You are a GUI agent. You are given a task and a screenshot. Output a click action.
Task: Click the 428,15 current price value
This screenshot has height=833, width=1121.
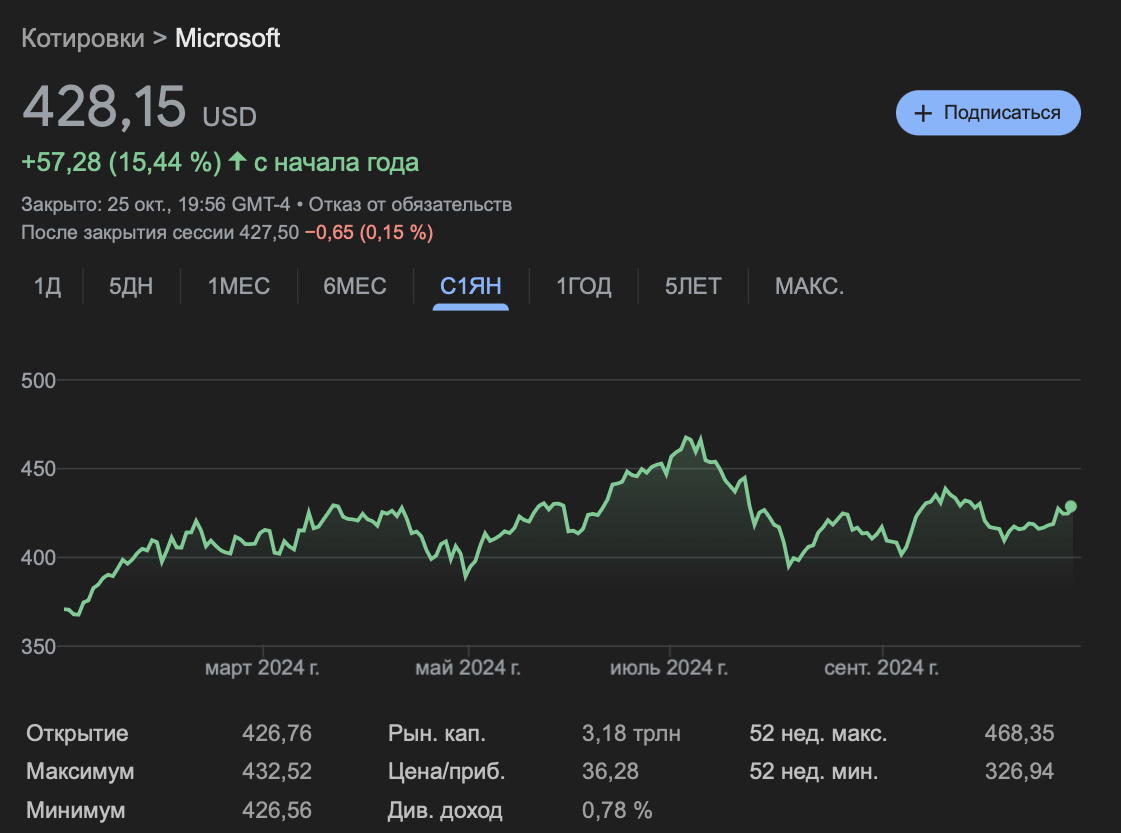click(104, 107)
